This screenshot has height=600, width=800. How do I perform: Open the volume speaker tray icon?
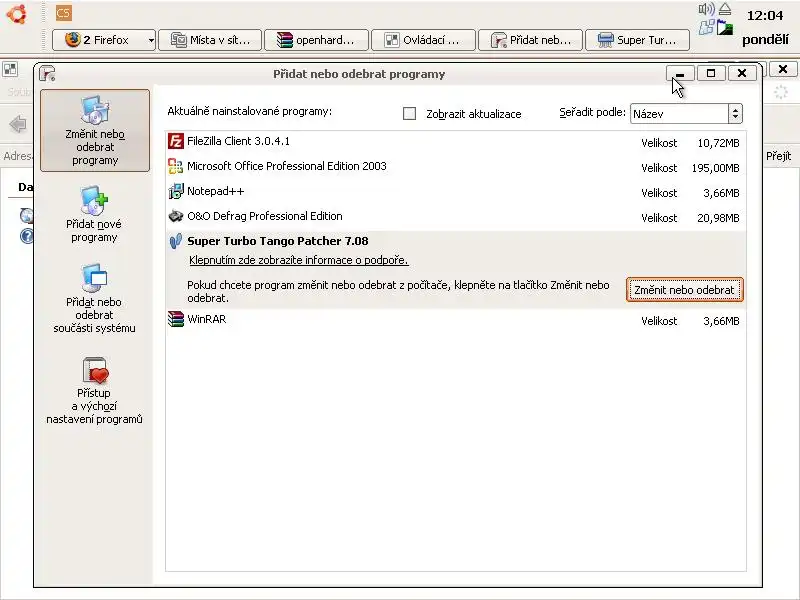pyautogui.click(x=707, y=9)
